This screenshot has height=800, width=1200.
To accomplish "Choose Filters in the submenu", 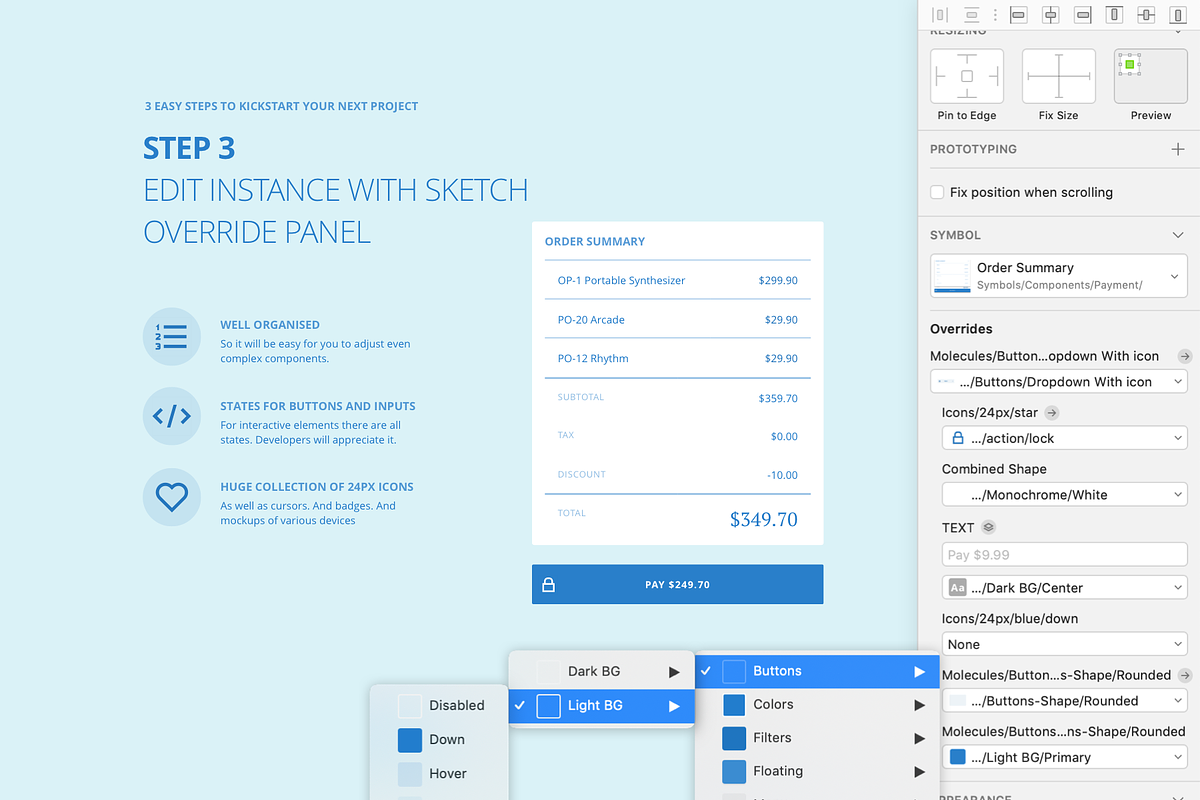I will point(817,737).
